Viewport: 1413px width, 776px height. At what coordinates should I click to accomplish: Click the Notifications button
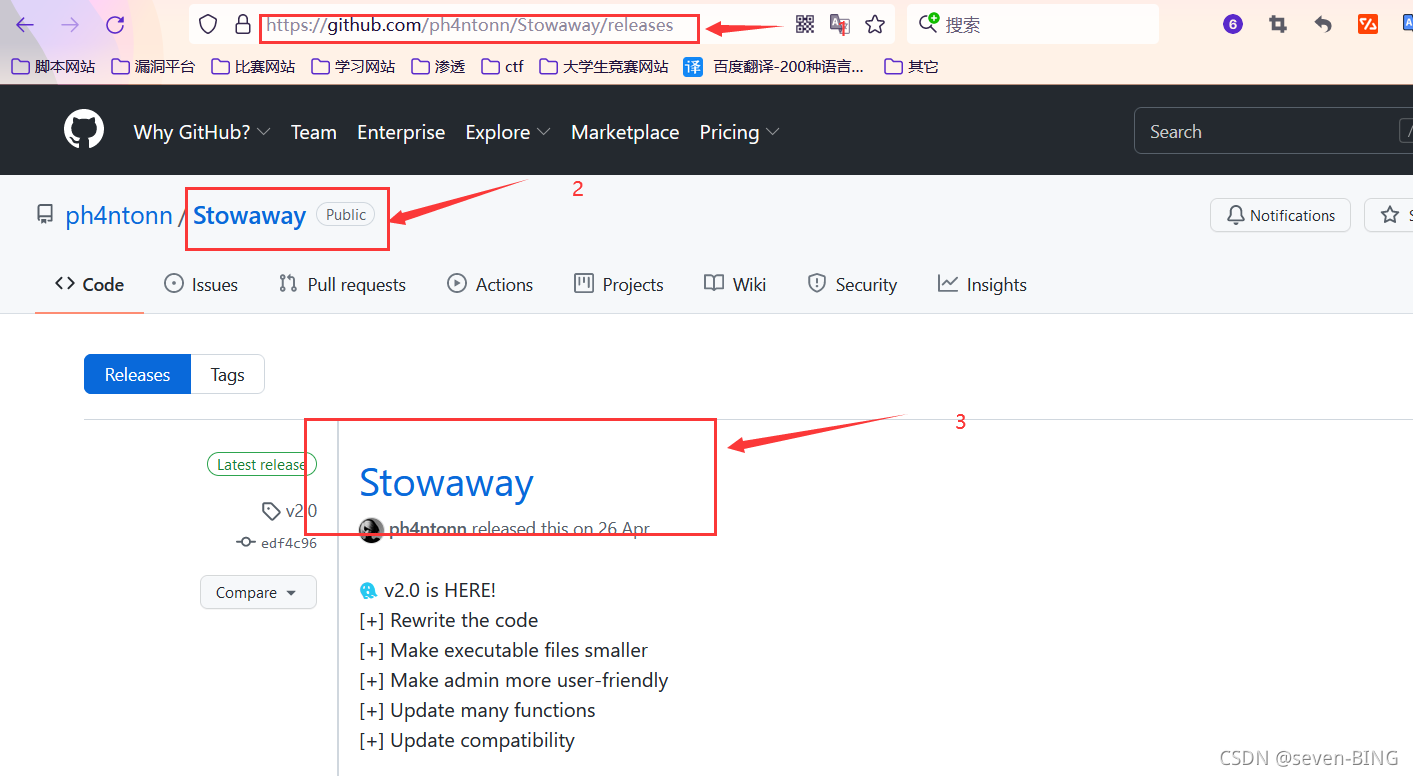point(1280,215)
